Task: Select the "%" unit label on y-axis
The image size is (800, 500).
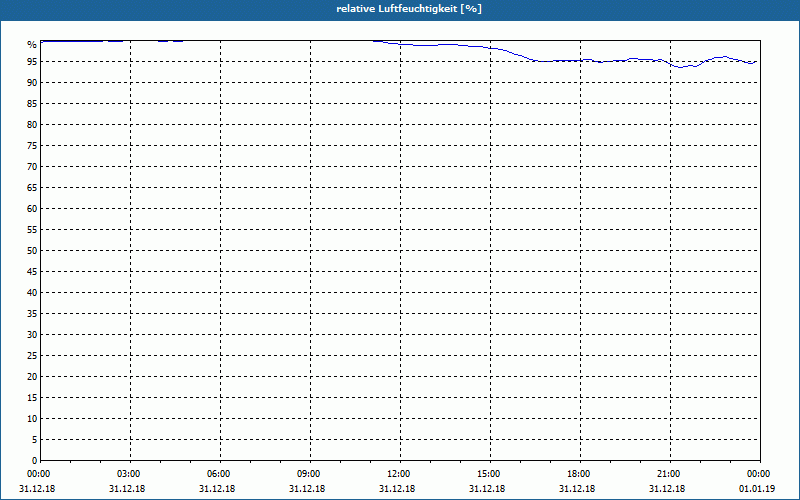Action: point(32,45)
